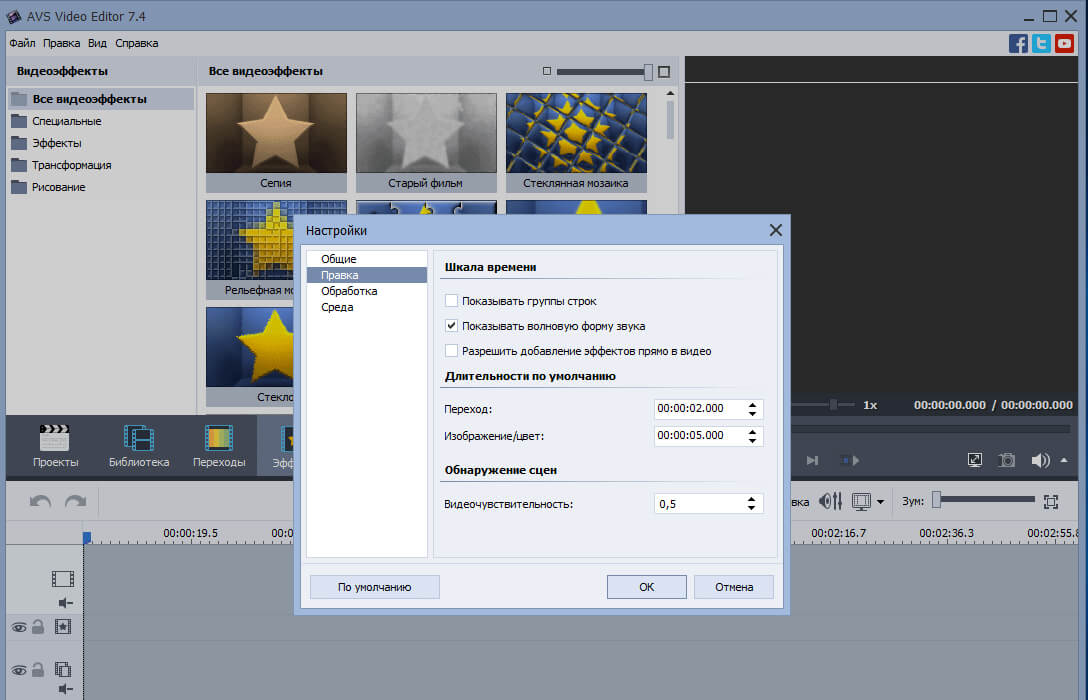Open the Справка menu
1088x700 pixels.
click(x=137, y=43)
